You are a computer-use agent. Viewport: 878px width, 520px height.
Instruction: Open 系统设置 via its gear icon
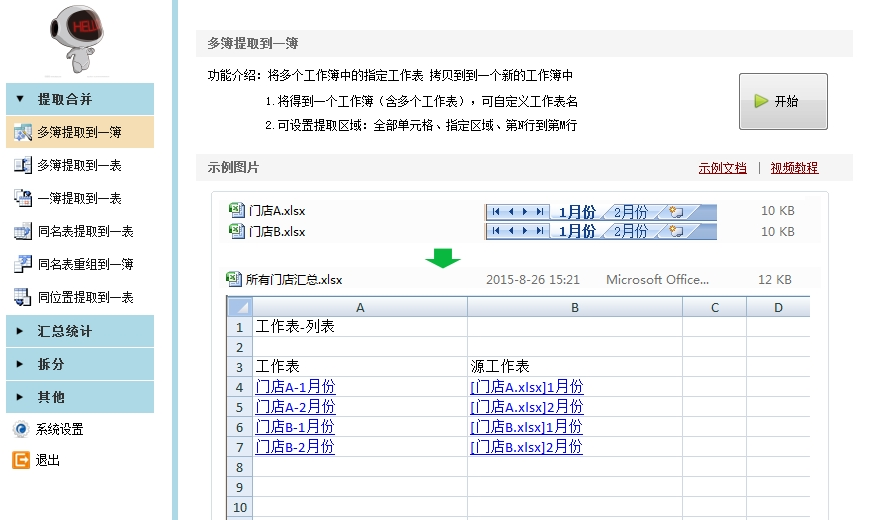tap(20, 429)
